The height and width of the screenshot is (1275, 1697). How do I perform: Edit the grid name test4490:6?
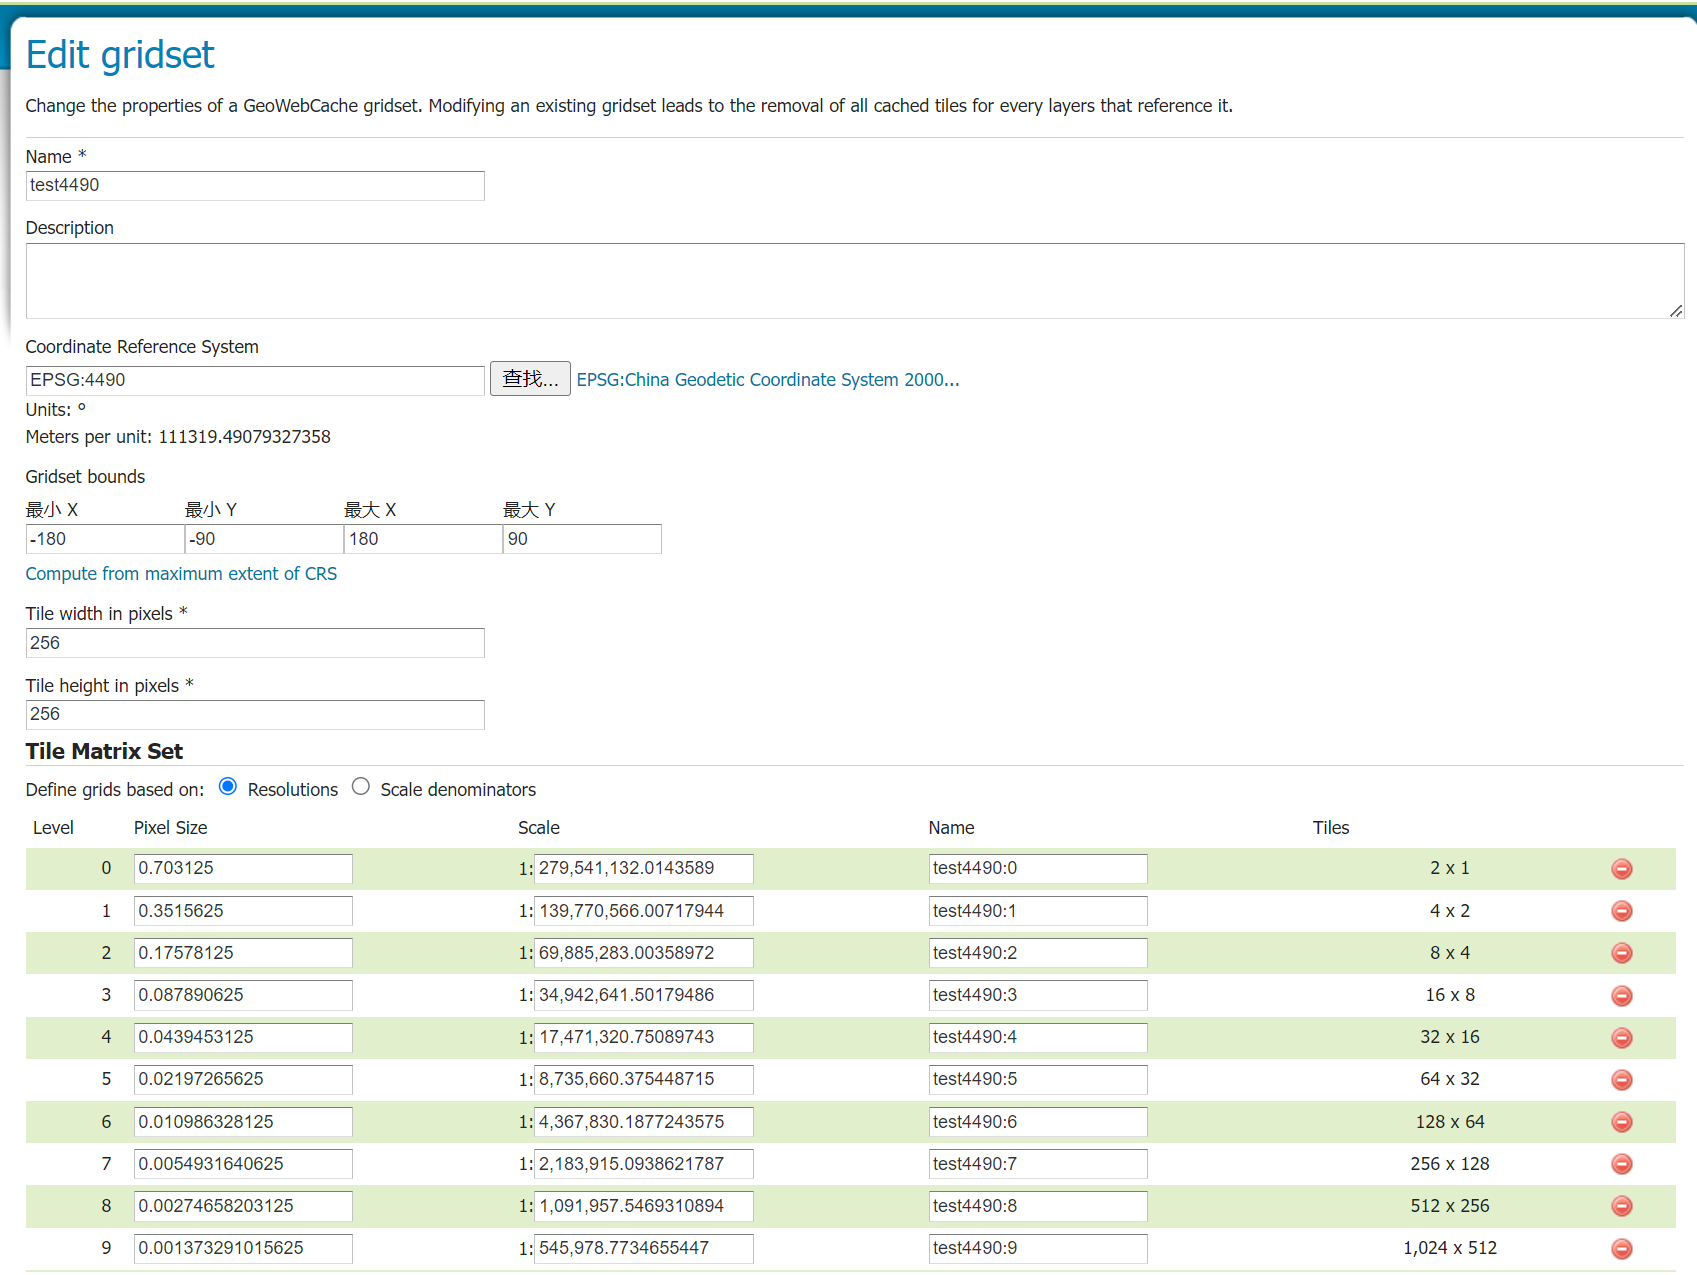click(1038, 1122)
